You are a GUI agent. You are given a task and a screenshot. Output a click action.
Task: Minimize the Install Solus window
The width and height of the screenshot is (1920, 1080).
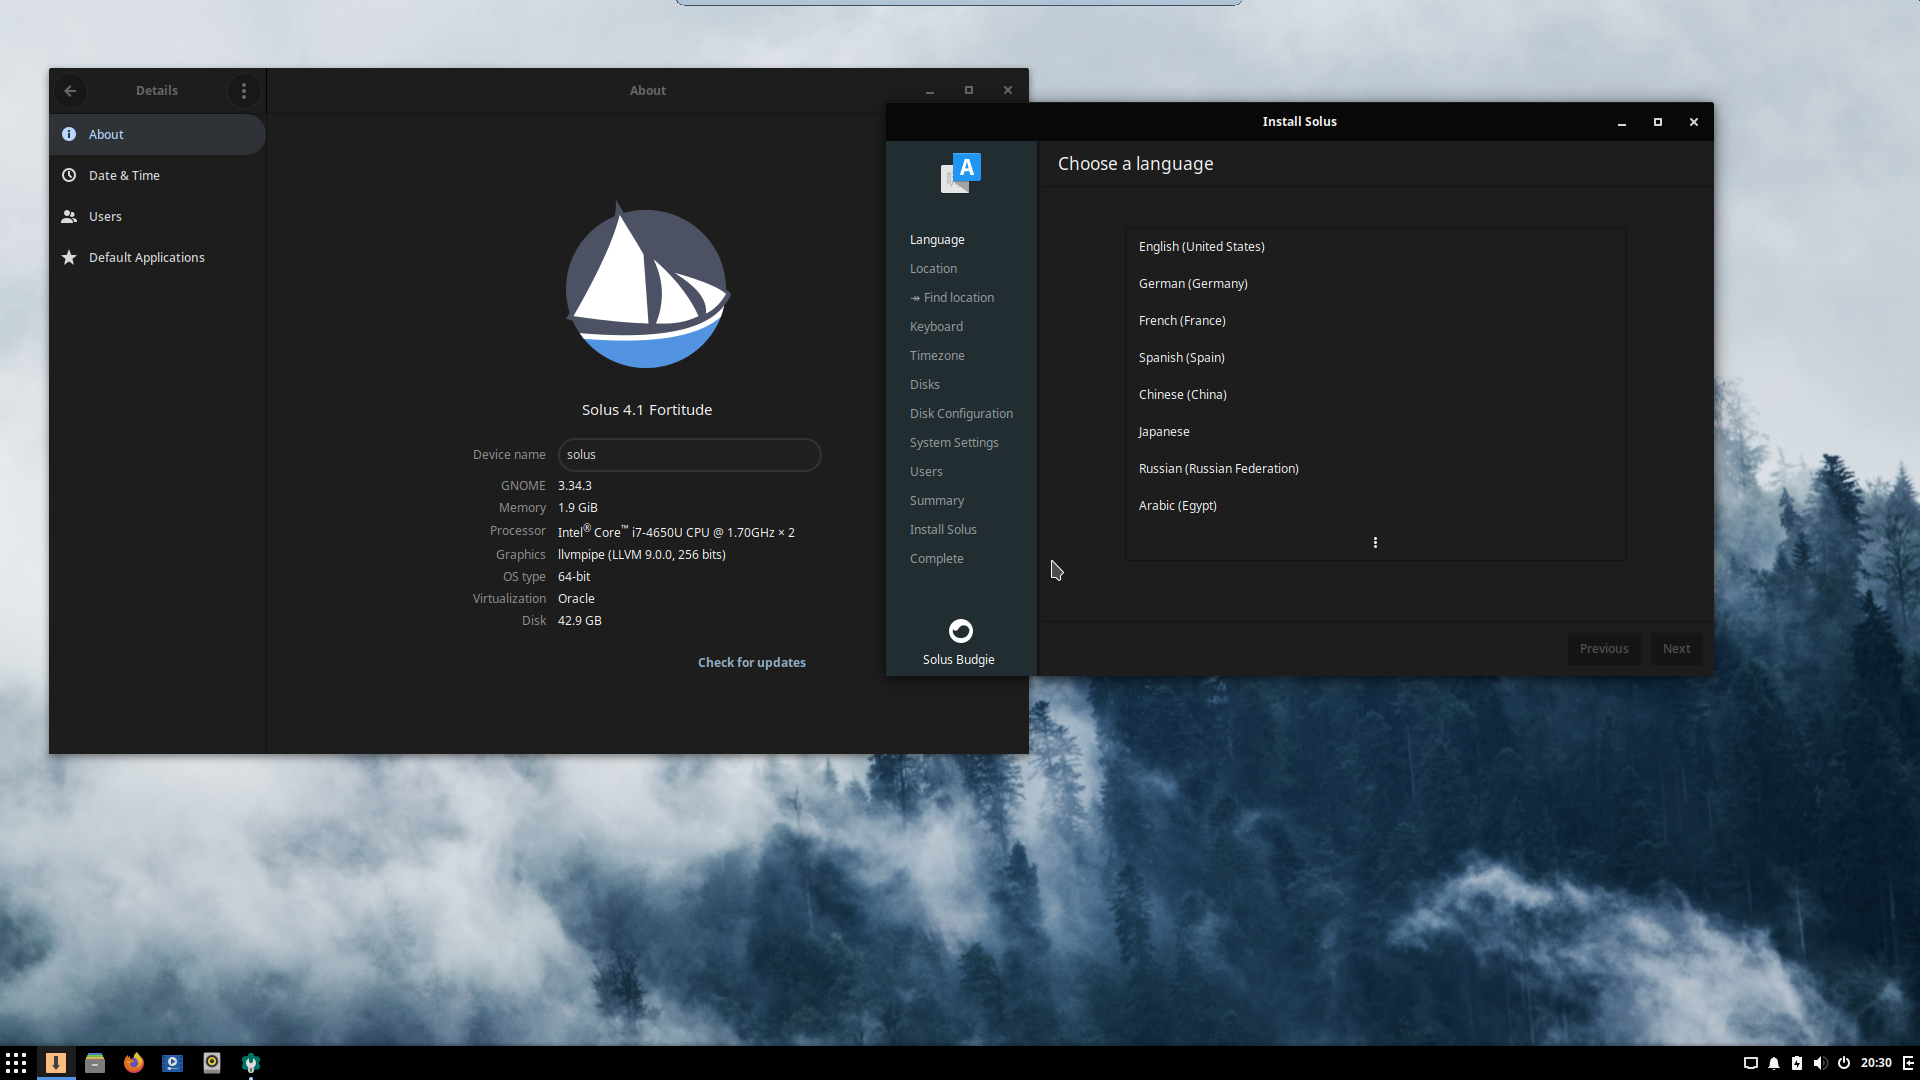pyautogui.click(x=1622, y=122)
